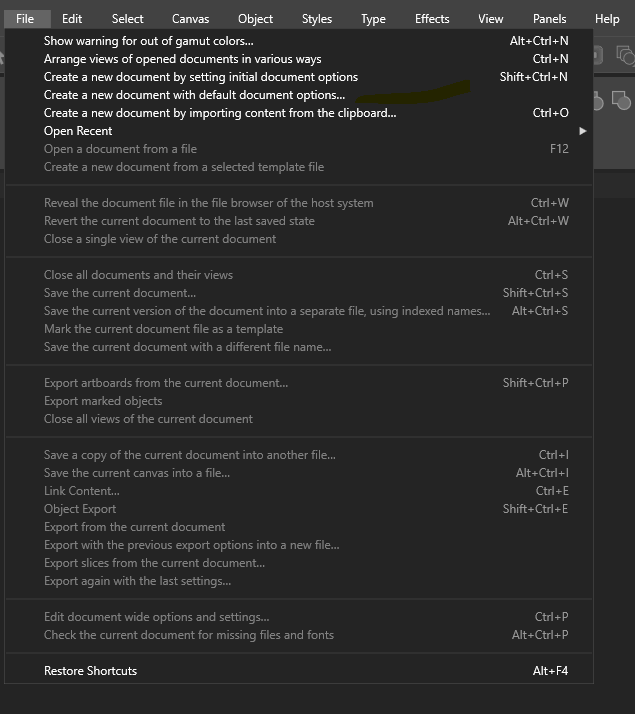
Task: Open the Styles menu
Action: 317,19
